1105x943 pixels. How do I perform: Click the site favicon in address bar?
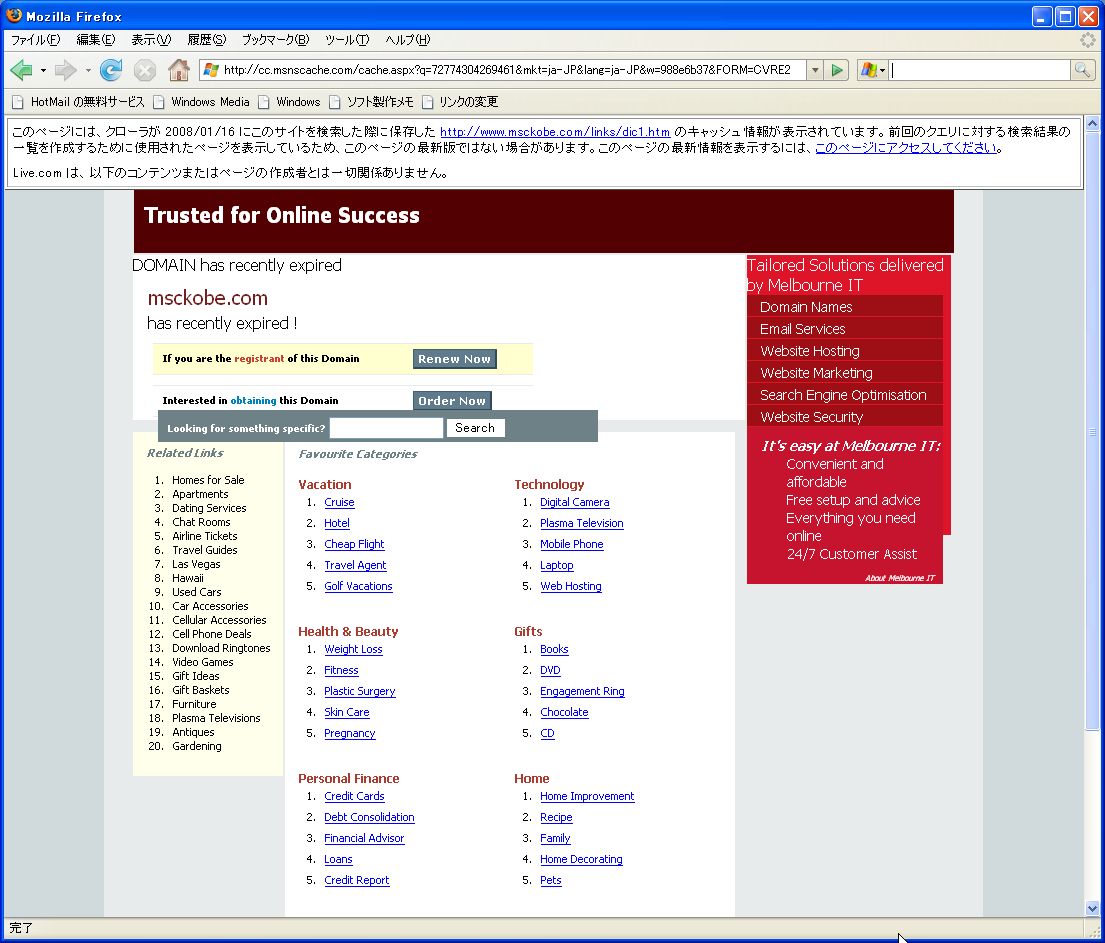(x=211, y=70)
